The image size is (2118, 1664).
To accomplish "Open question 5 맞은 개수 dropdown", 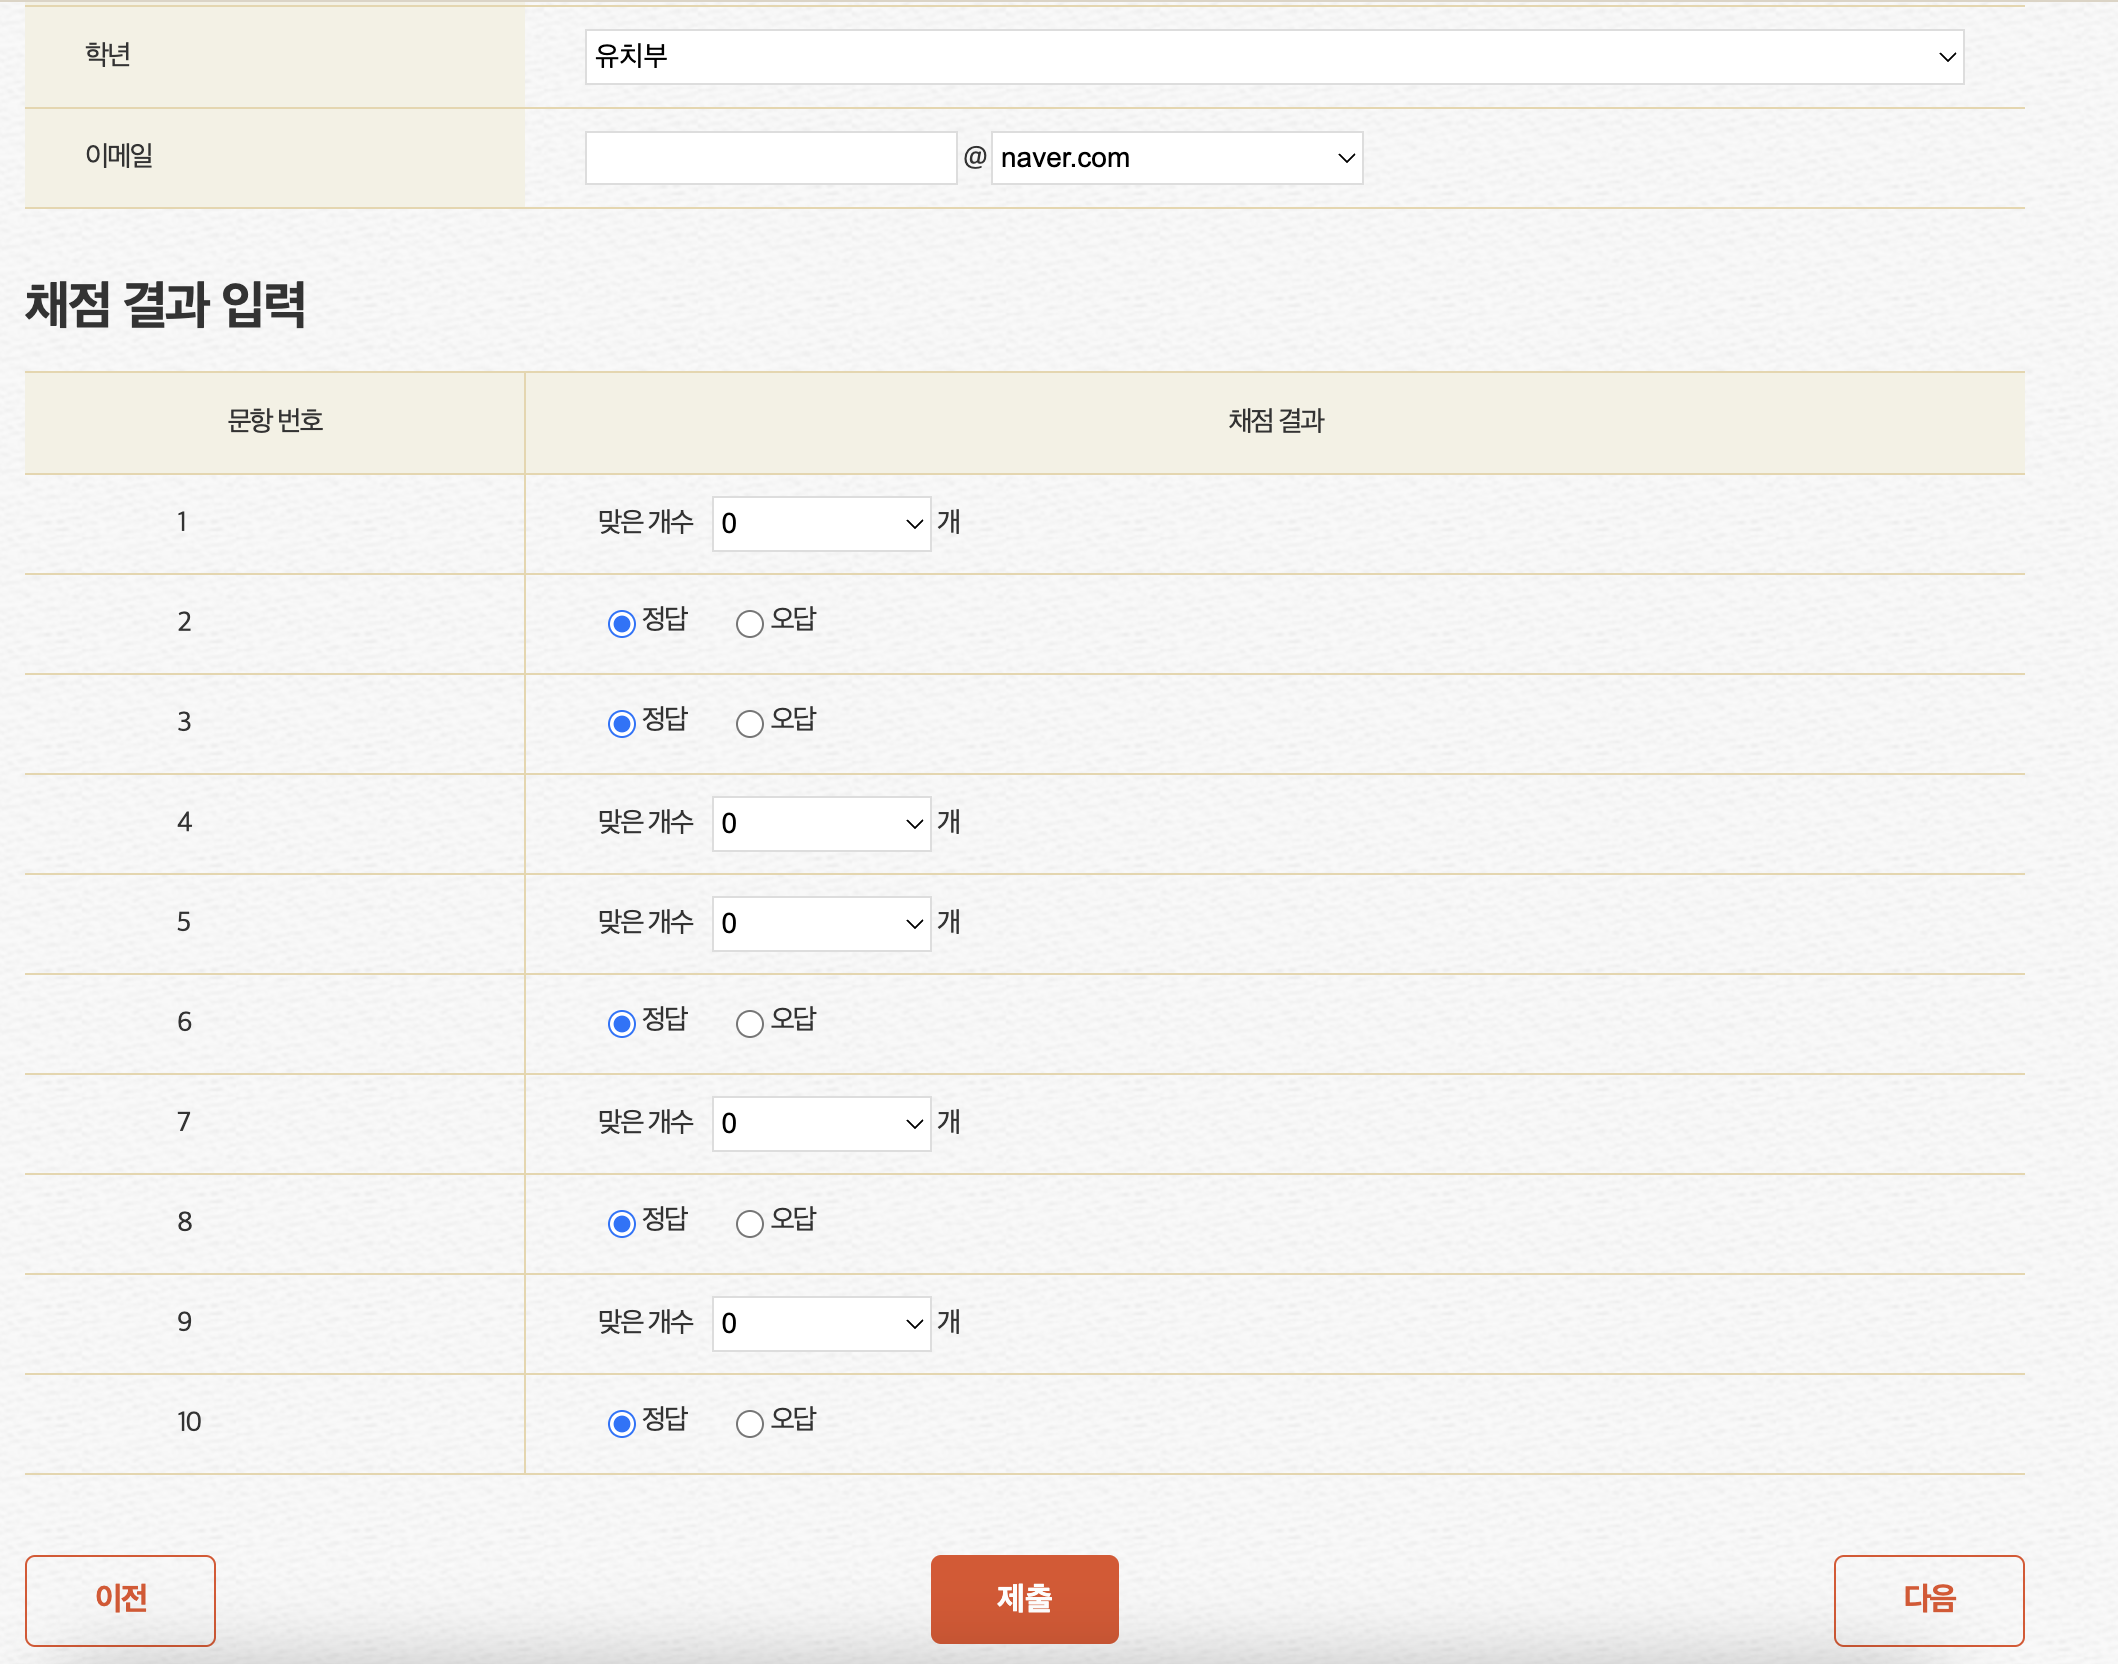I will coord(821,923).
